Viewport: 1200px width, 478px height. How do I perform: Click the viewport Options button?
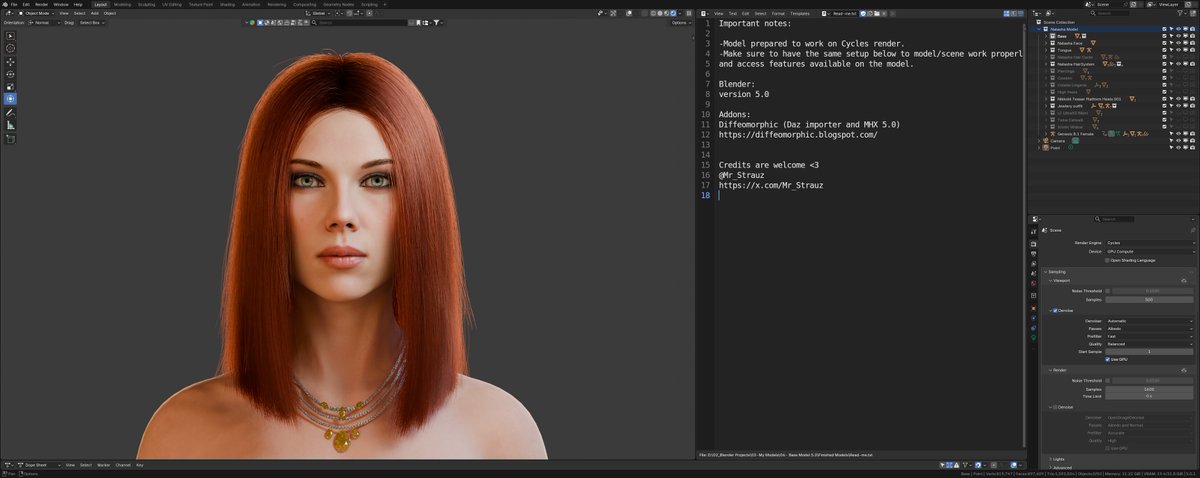[x=682, y=22]
